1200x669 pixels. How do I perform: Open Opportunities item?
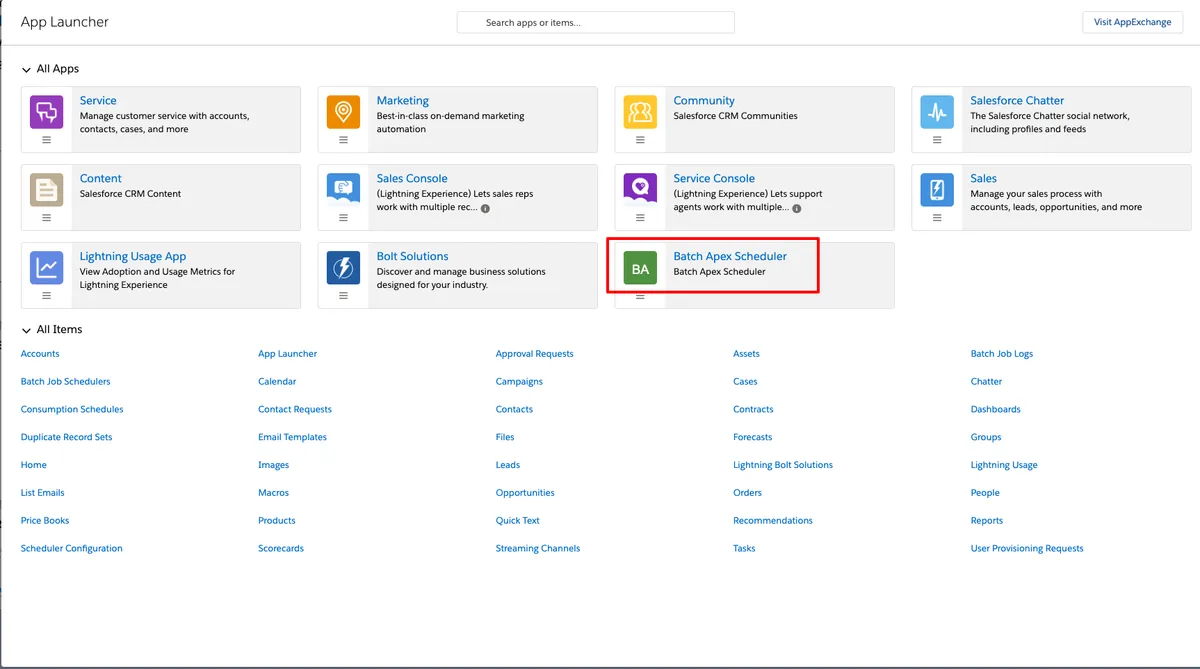[x=525, y=493]
